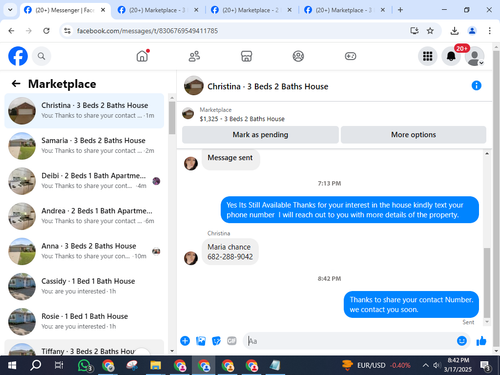Screen dimensions: 500x375
Task: Click scroll-down arrow of message thread
Action: pyautogui.click(x=487, y=322)
